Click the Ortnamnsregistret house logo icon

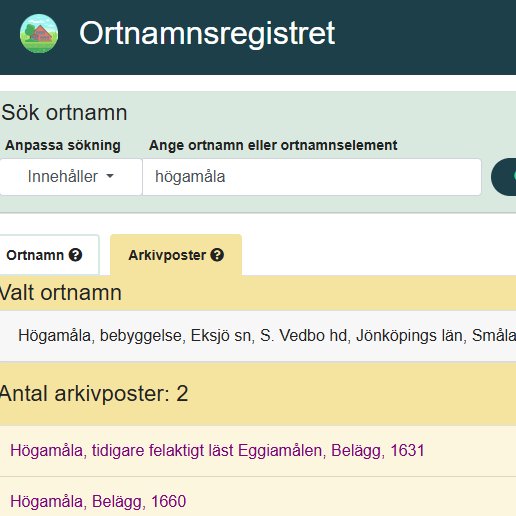[39, 33]
